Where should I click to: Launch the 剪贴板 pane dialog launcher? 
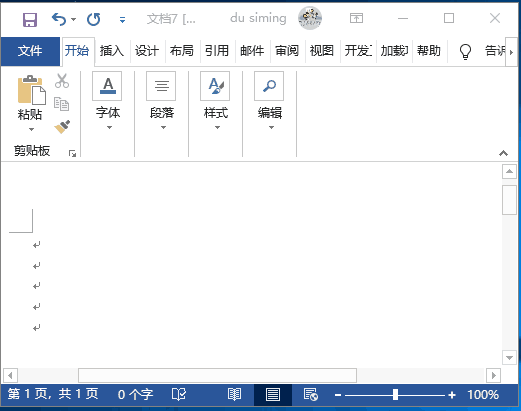(72, 153)
